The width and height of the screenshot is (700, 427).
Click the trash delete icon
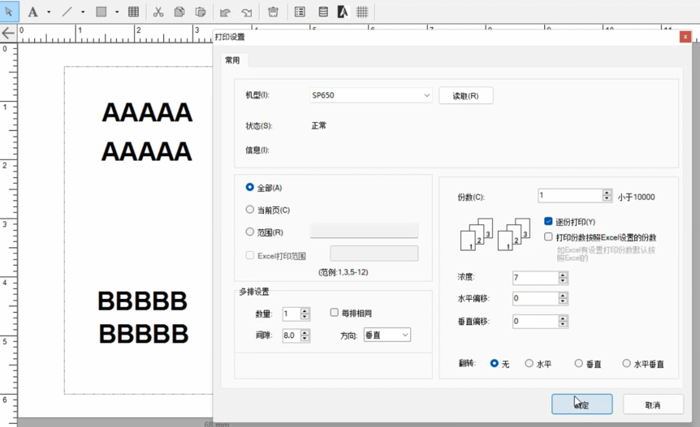273,12
